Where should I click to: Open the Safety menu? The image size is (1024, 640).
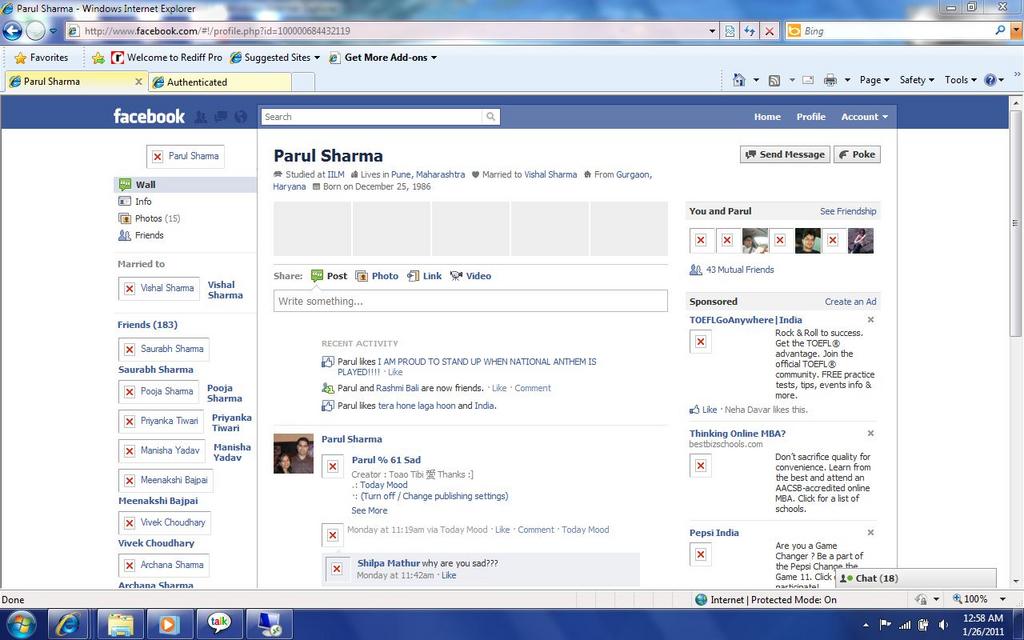pyautogui.click(x=916, y=80)
